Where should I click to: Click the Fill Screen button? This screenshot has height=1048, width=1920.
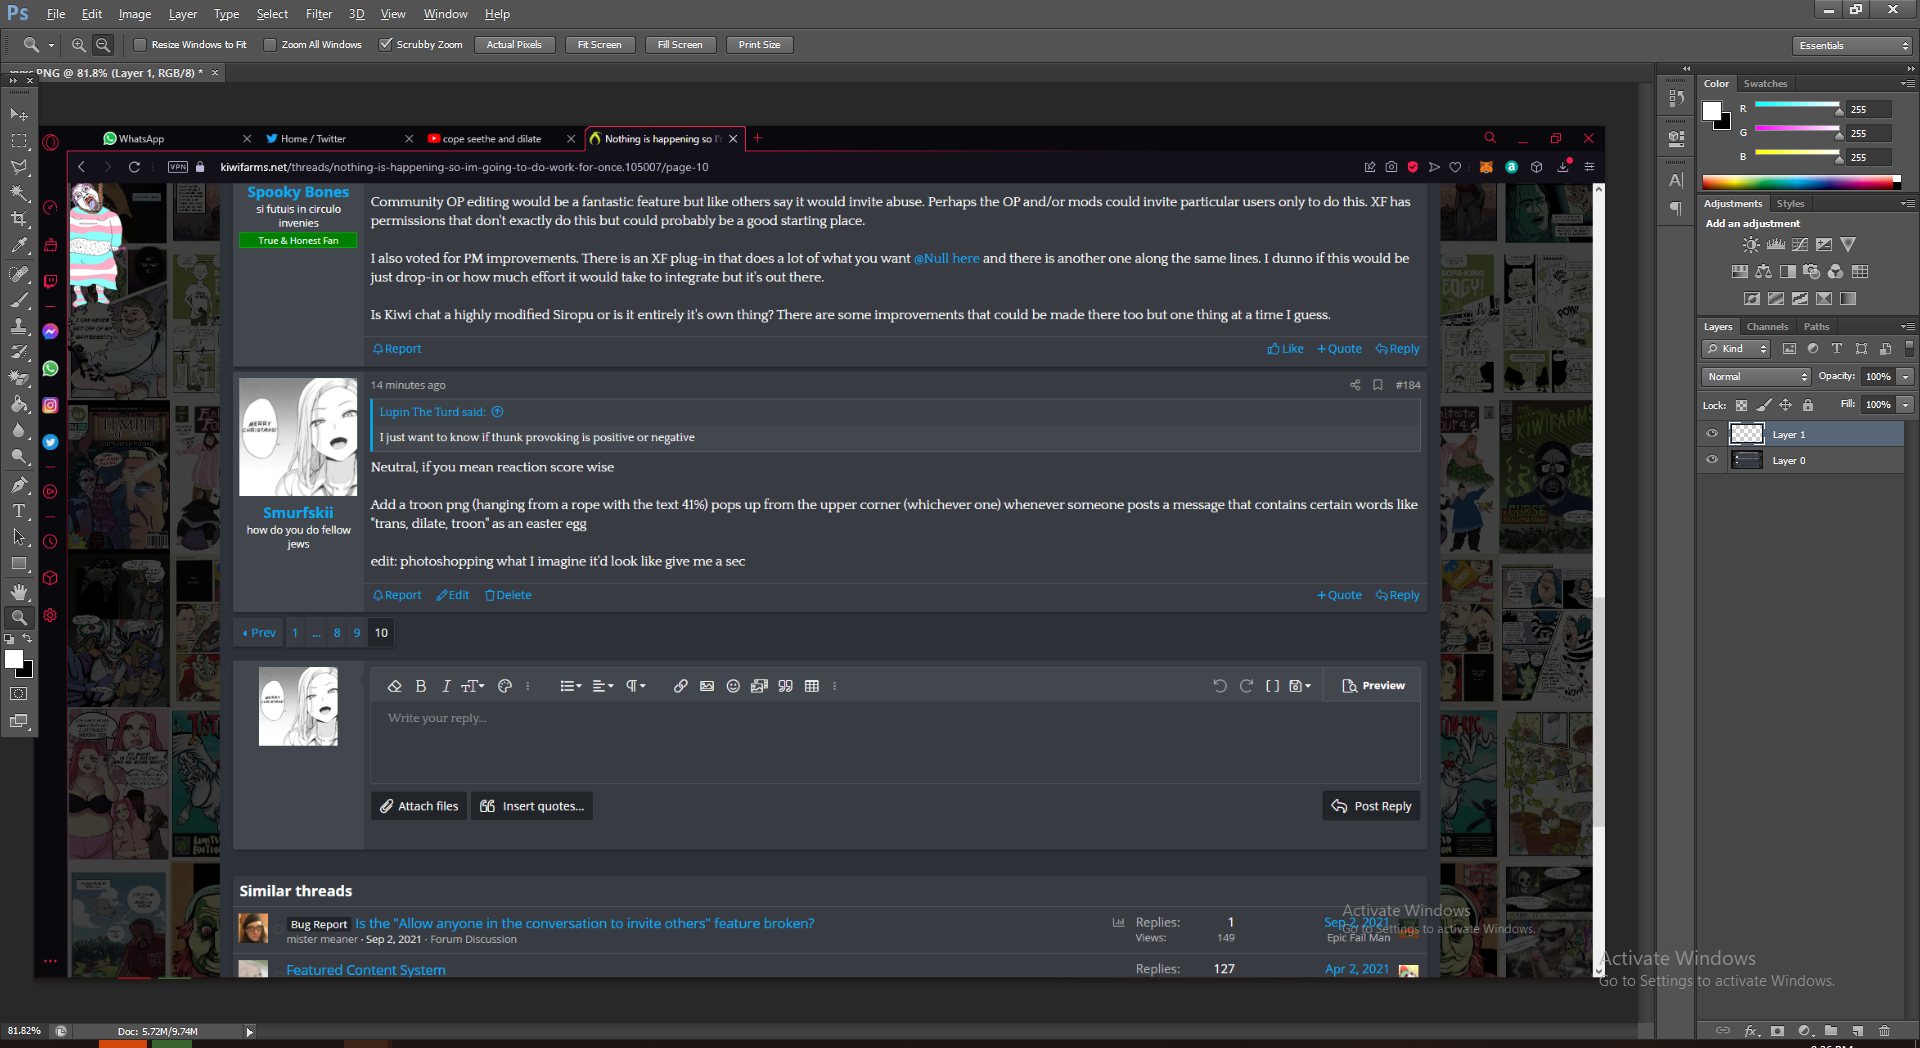tap(680, 45)
